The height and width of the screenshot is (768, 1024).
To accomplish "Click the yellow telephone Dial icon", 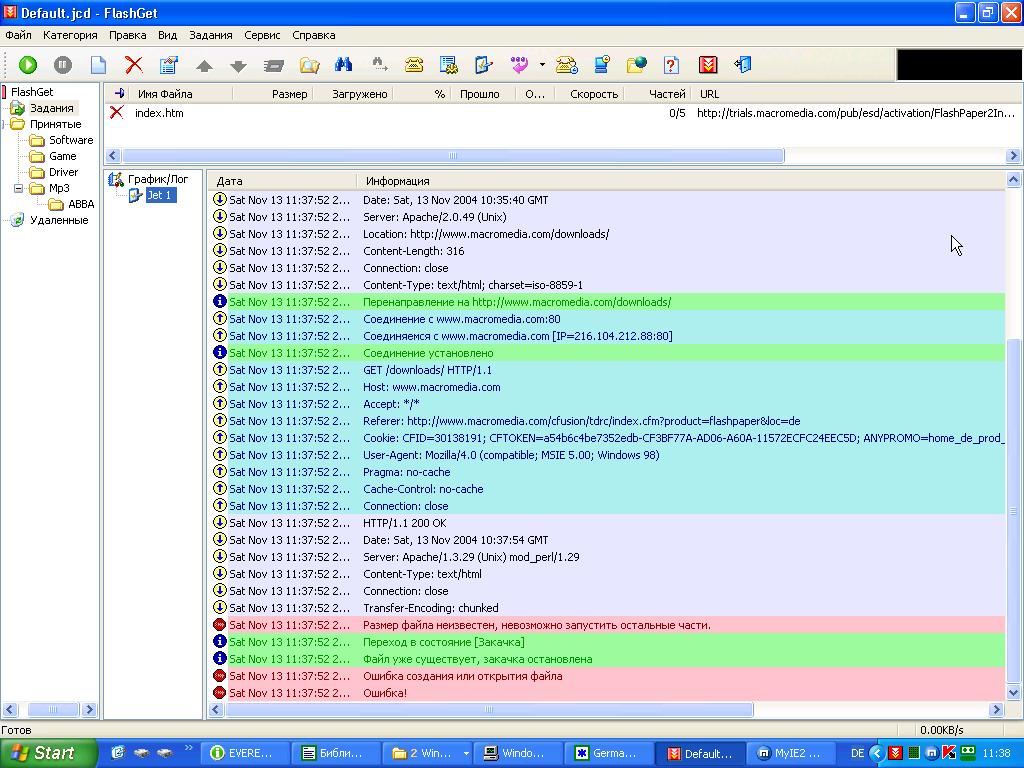I will 414,65.
